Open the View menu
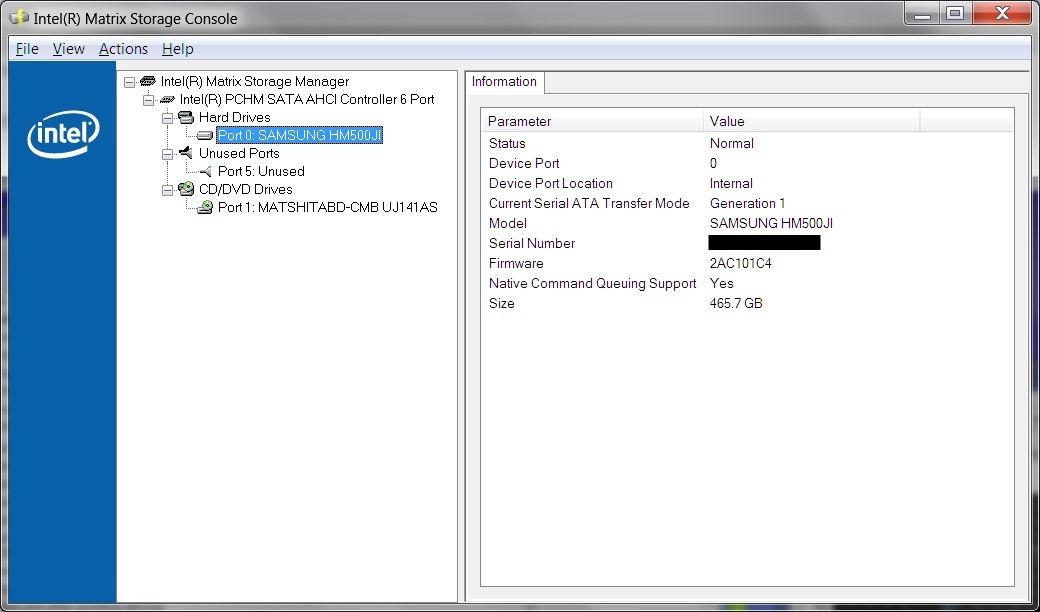 point(69,49)
